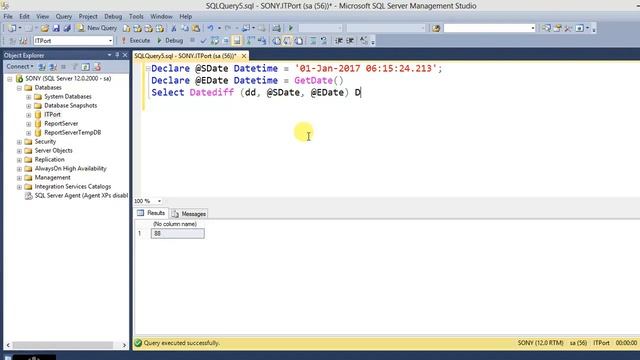Click the (No column name) header
The width and height of the screenshot is (640, 360).
tap(175, 224)
